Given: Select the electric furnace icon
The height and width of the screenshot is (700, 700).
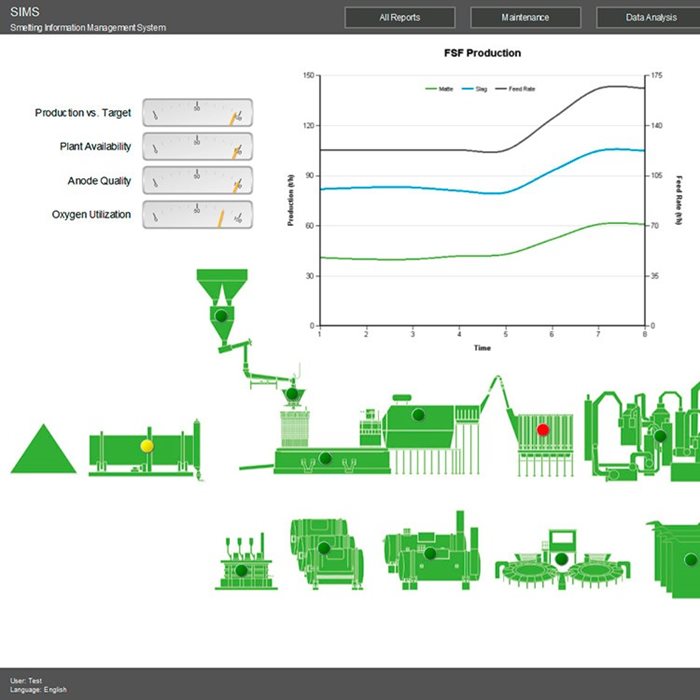Looking at the screenshot, I should (246, 562).
